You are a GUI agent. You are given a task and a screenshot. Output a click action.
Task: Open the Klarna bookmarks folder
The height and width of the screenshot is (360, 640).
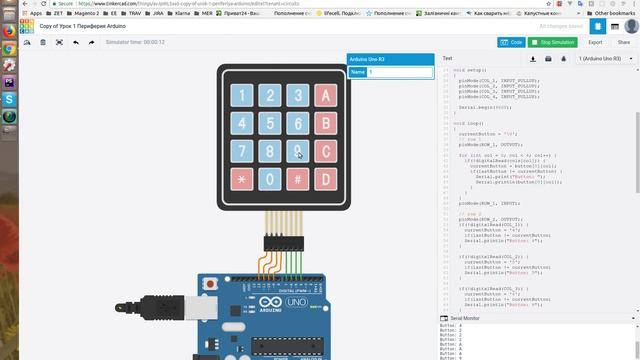178,13
